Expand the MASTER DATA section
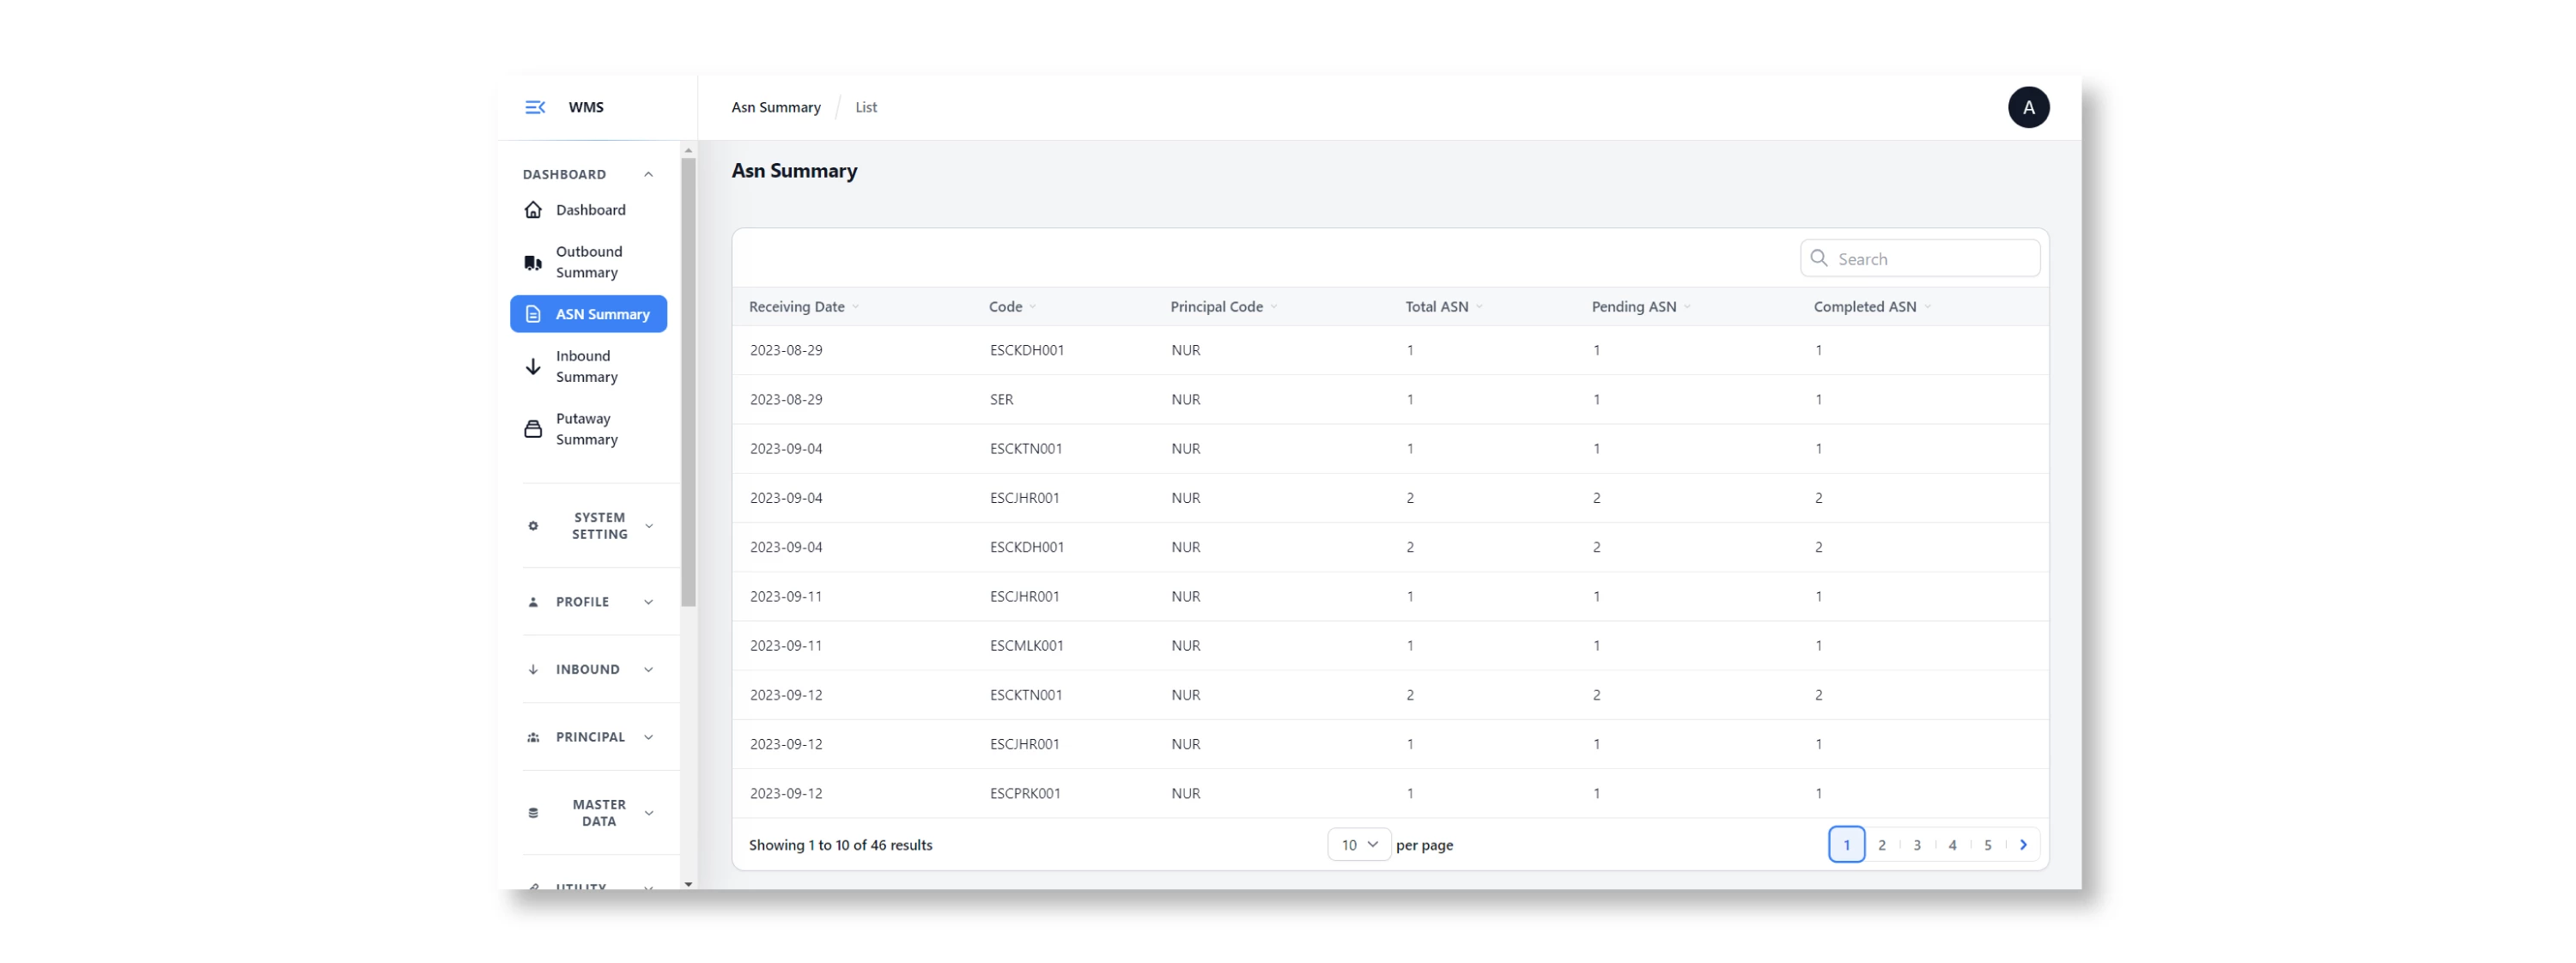Screen dimensions: 2576x963 [590, 812]
